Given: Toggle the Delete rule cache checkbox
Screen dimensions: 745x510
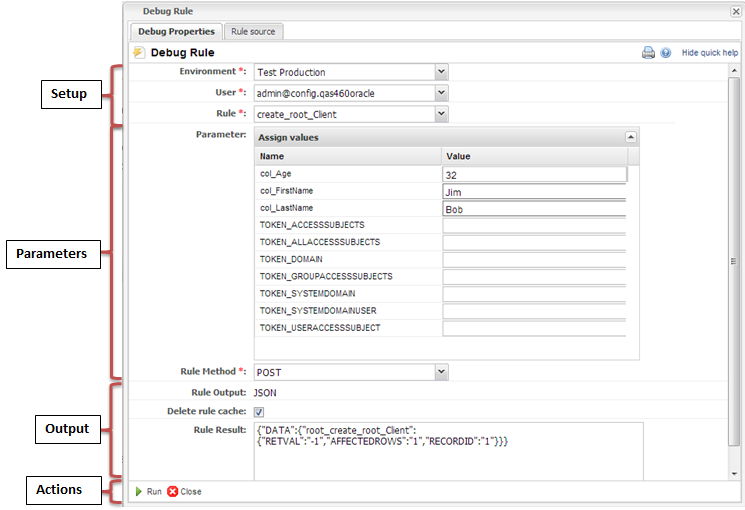Looking at the screenshot, I should (x=259, y=412).
